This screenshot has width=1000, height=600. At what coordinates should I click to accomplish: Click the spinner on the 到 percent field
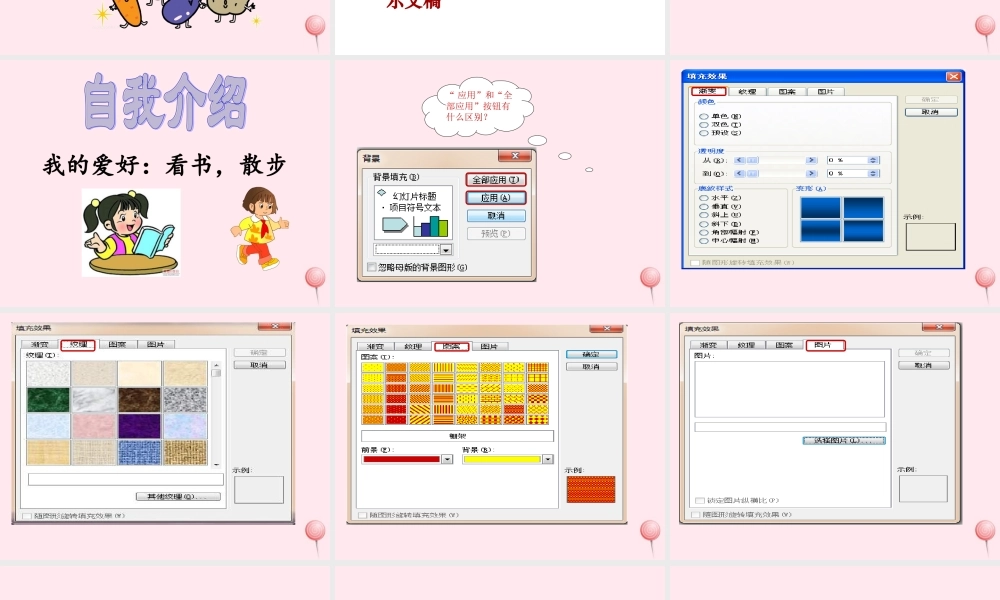(874, 173)
